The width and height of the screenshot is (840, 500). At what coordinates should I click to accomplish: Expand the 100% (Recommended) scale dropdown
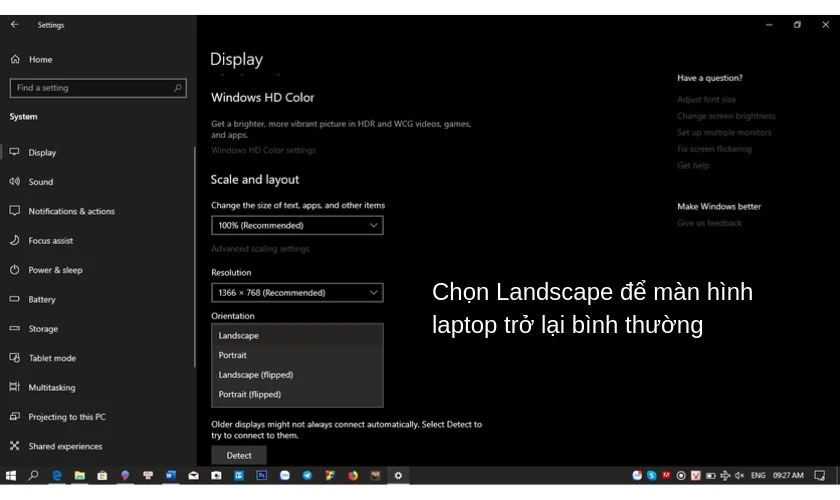coord(297,225)
